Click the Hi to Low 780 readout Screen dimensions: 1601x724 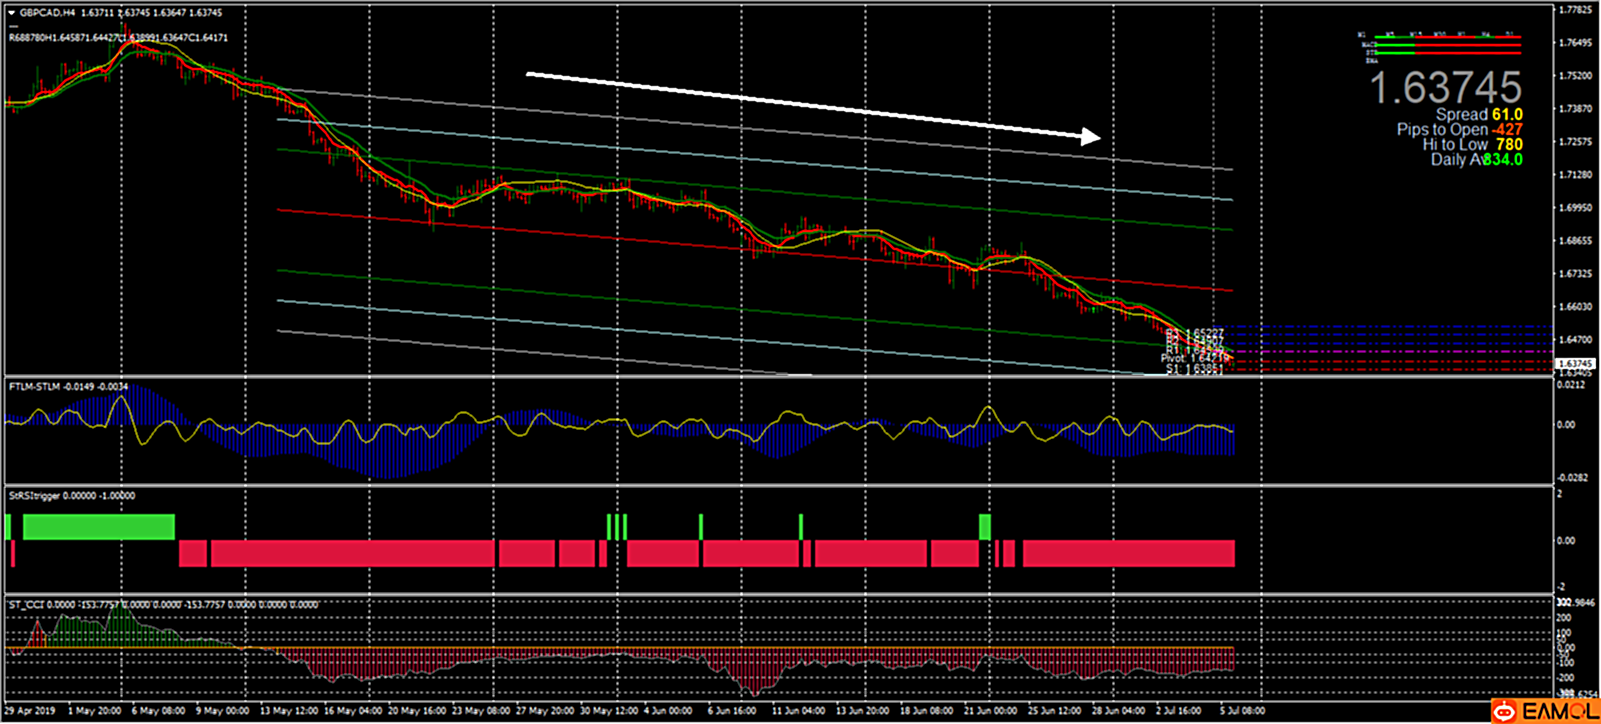pyautogui.click(x=1472, y=145)
